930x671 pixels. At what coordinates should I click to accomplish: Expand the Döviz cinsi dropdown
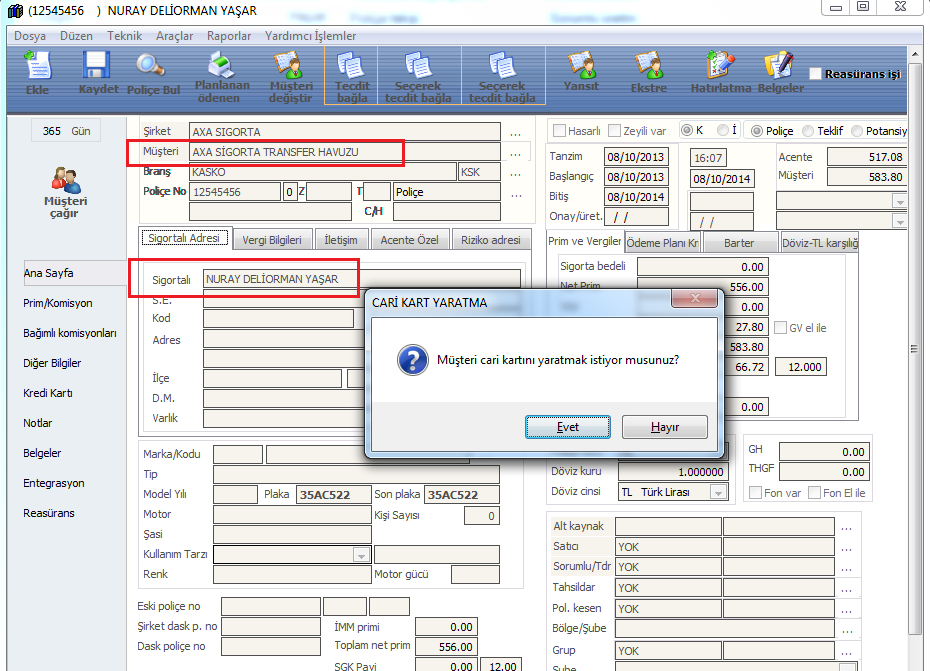coord(718,492)
